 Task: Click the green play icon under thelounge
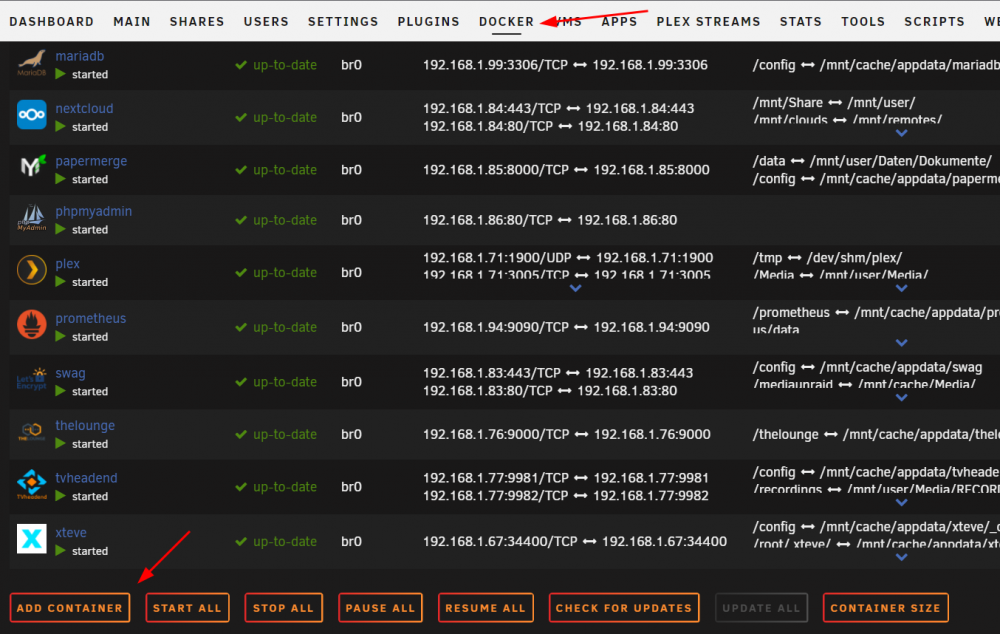tap(61, 443)
